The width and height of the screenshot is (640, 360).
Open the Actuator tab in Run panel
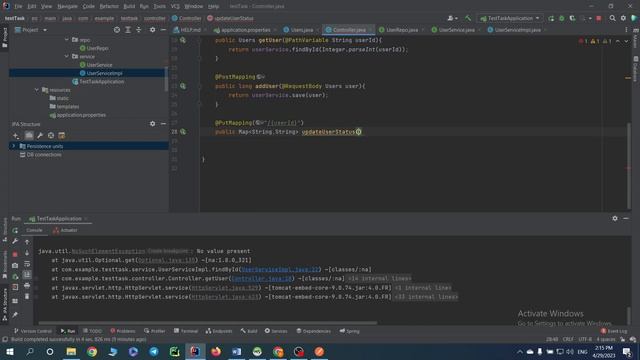65,231
